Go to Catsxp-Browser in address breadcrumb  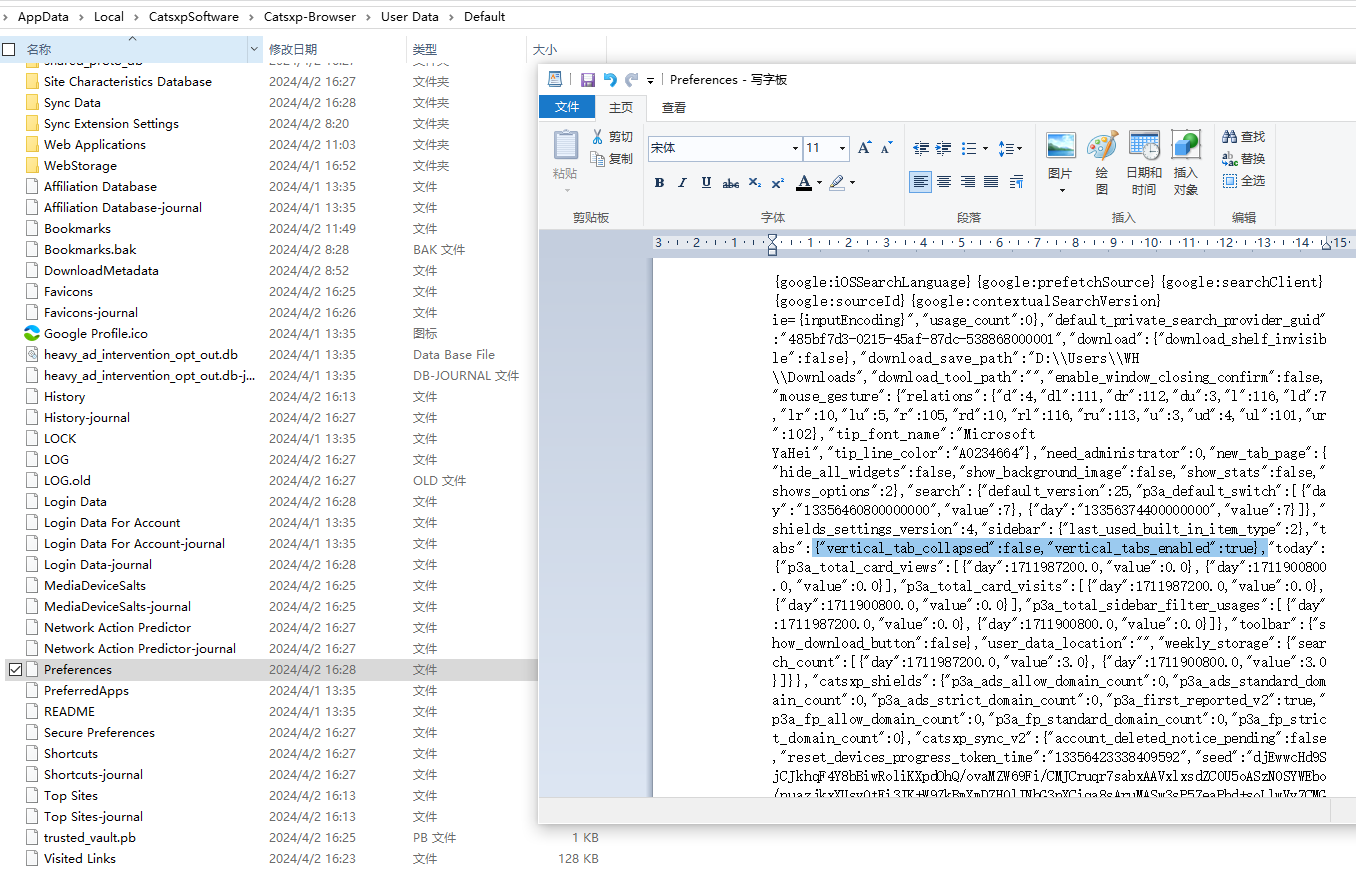click(310, 16)
